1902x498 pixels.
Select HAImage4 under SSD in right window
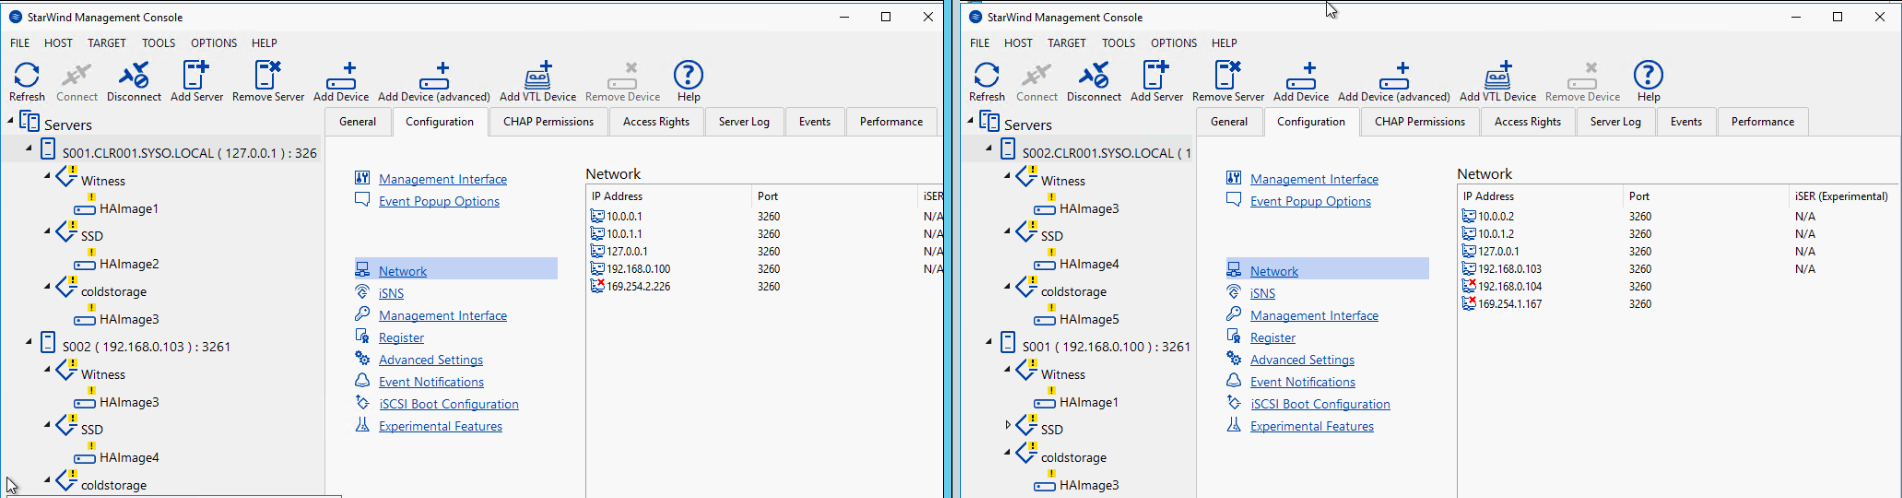tap(1089, 264)
